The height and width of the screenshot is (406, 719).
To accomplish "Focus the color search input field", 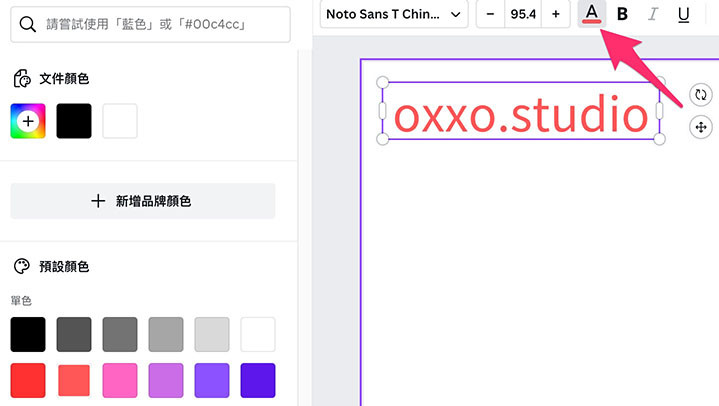I will click(x=150, y=24).
